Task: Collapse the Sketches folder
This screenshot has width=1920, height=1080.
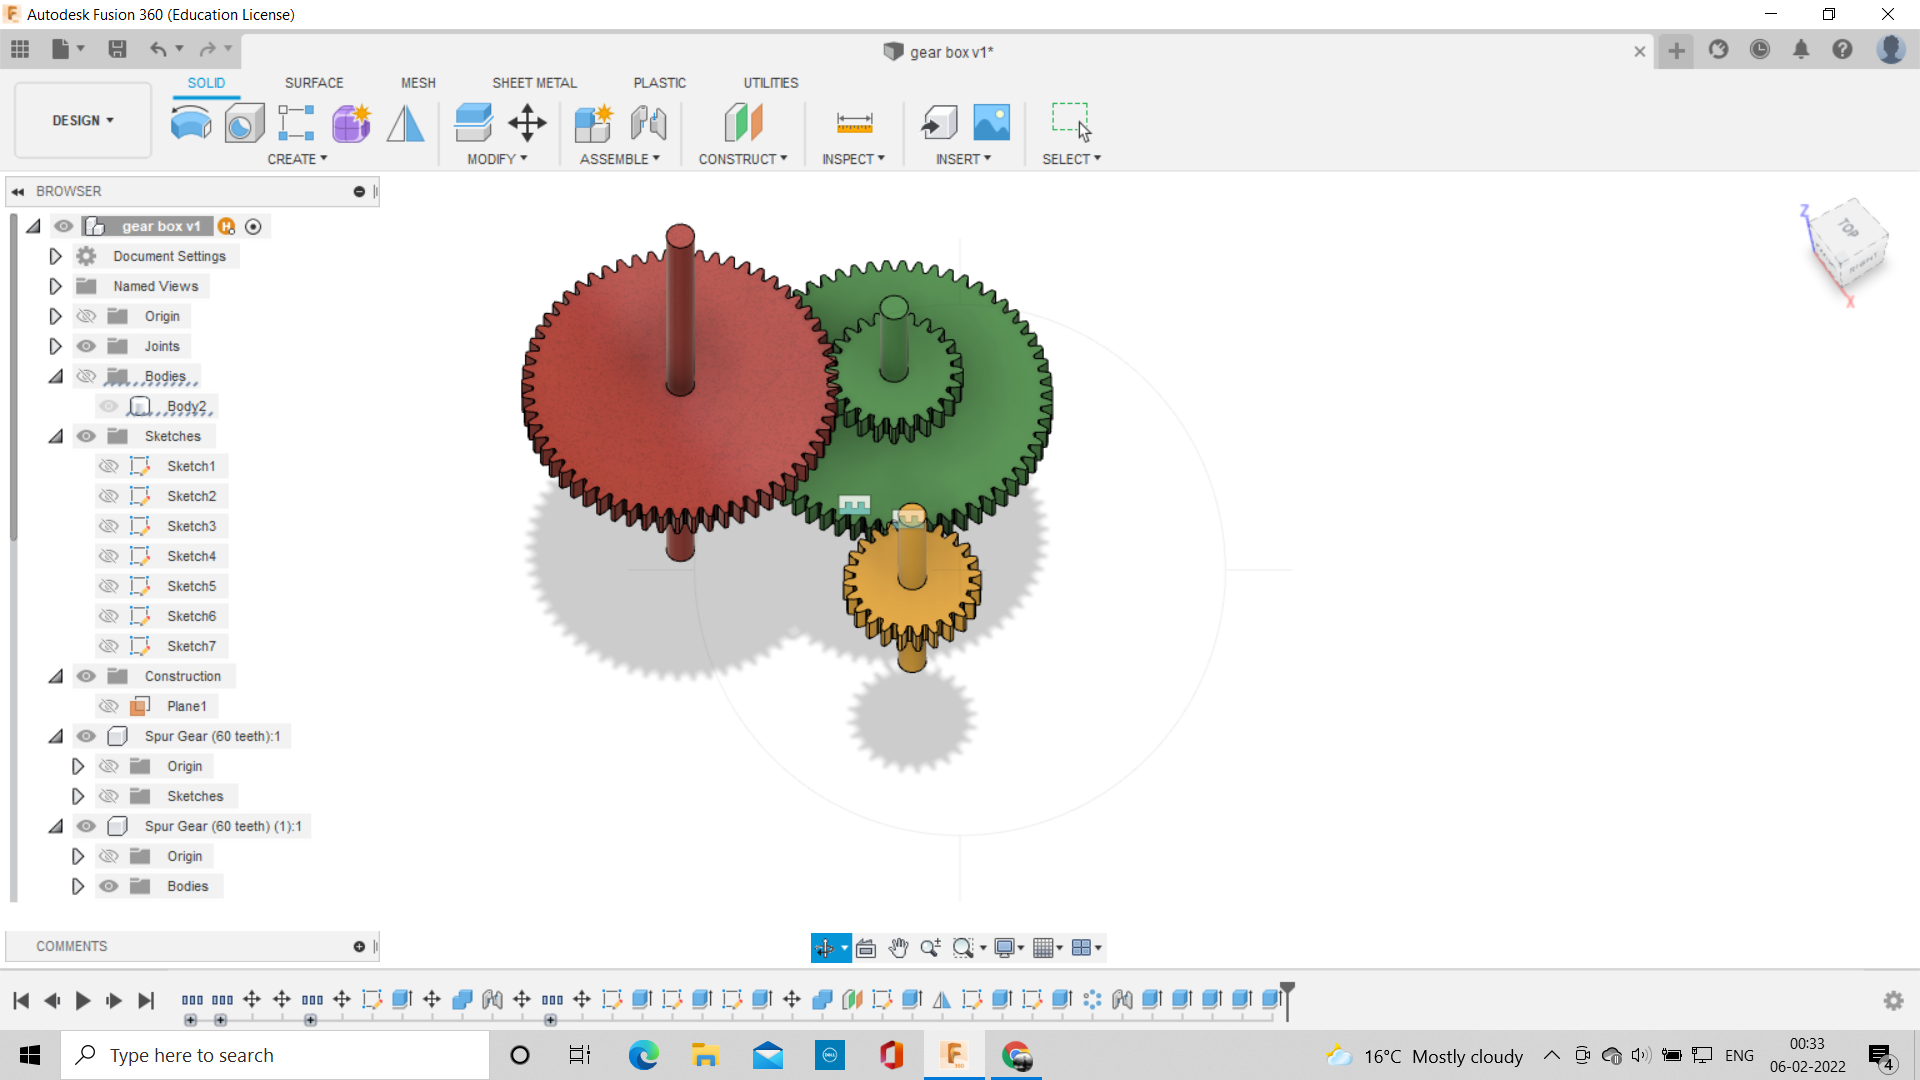Action: [x=55, y=436]
